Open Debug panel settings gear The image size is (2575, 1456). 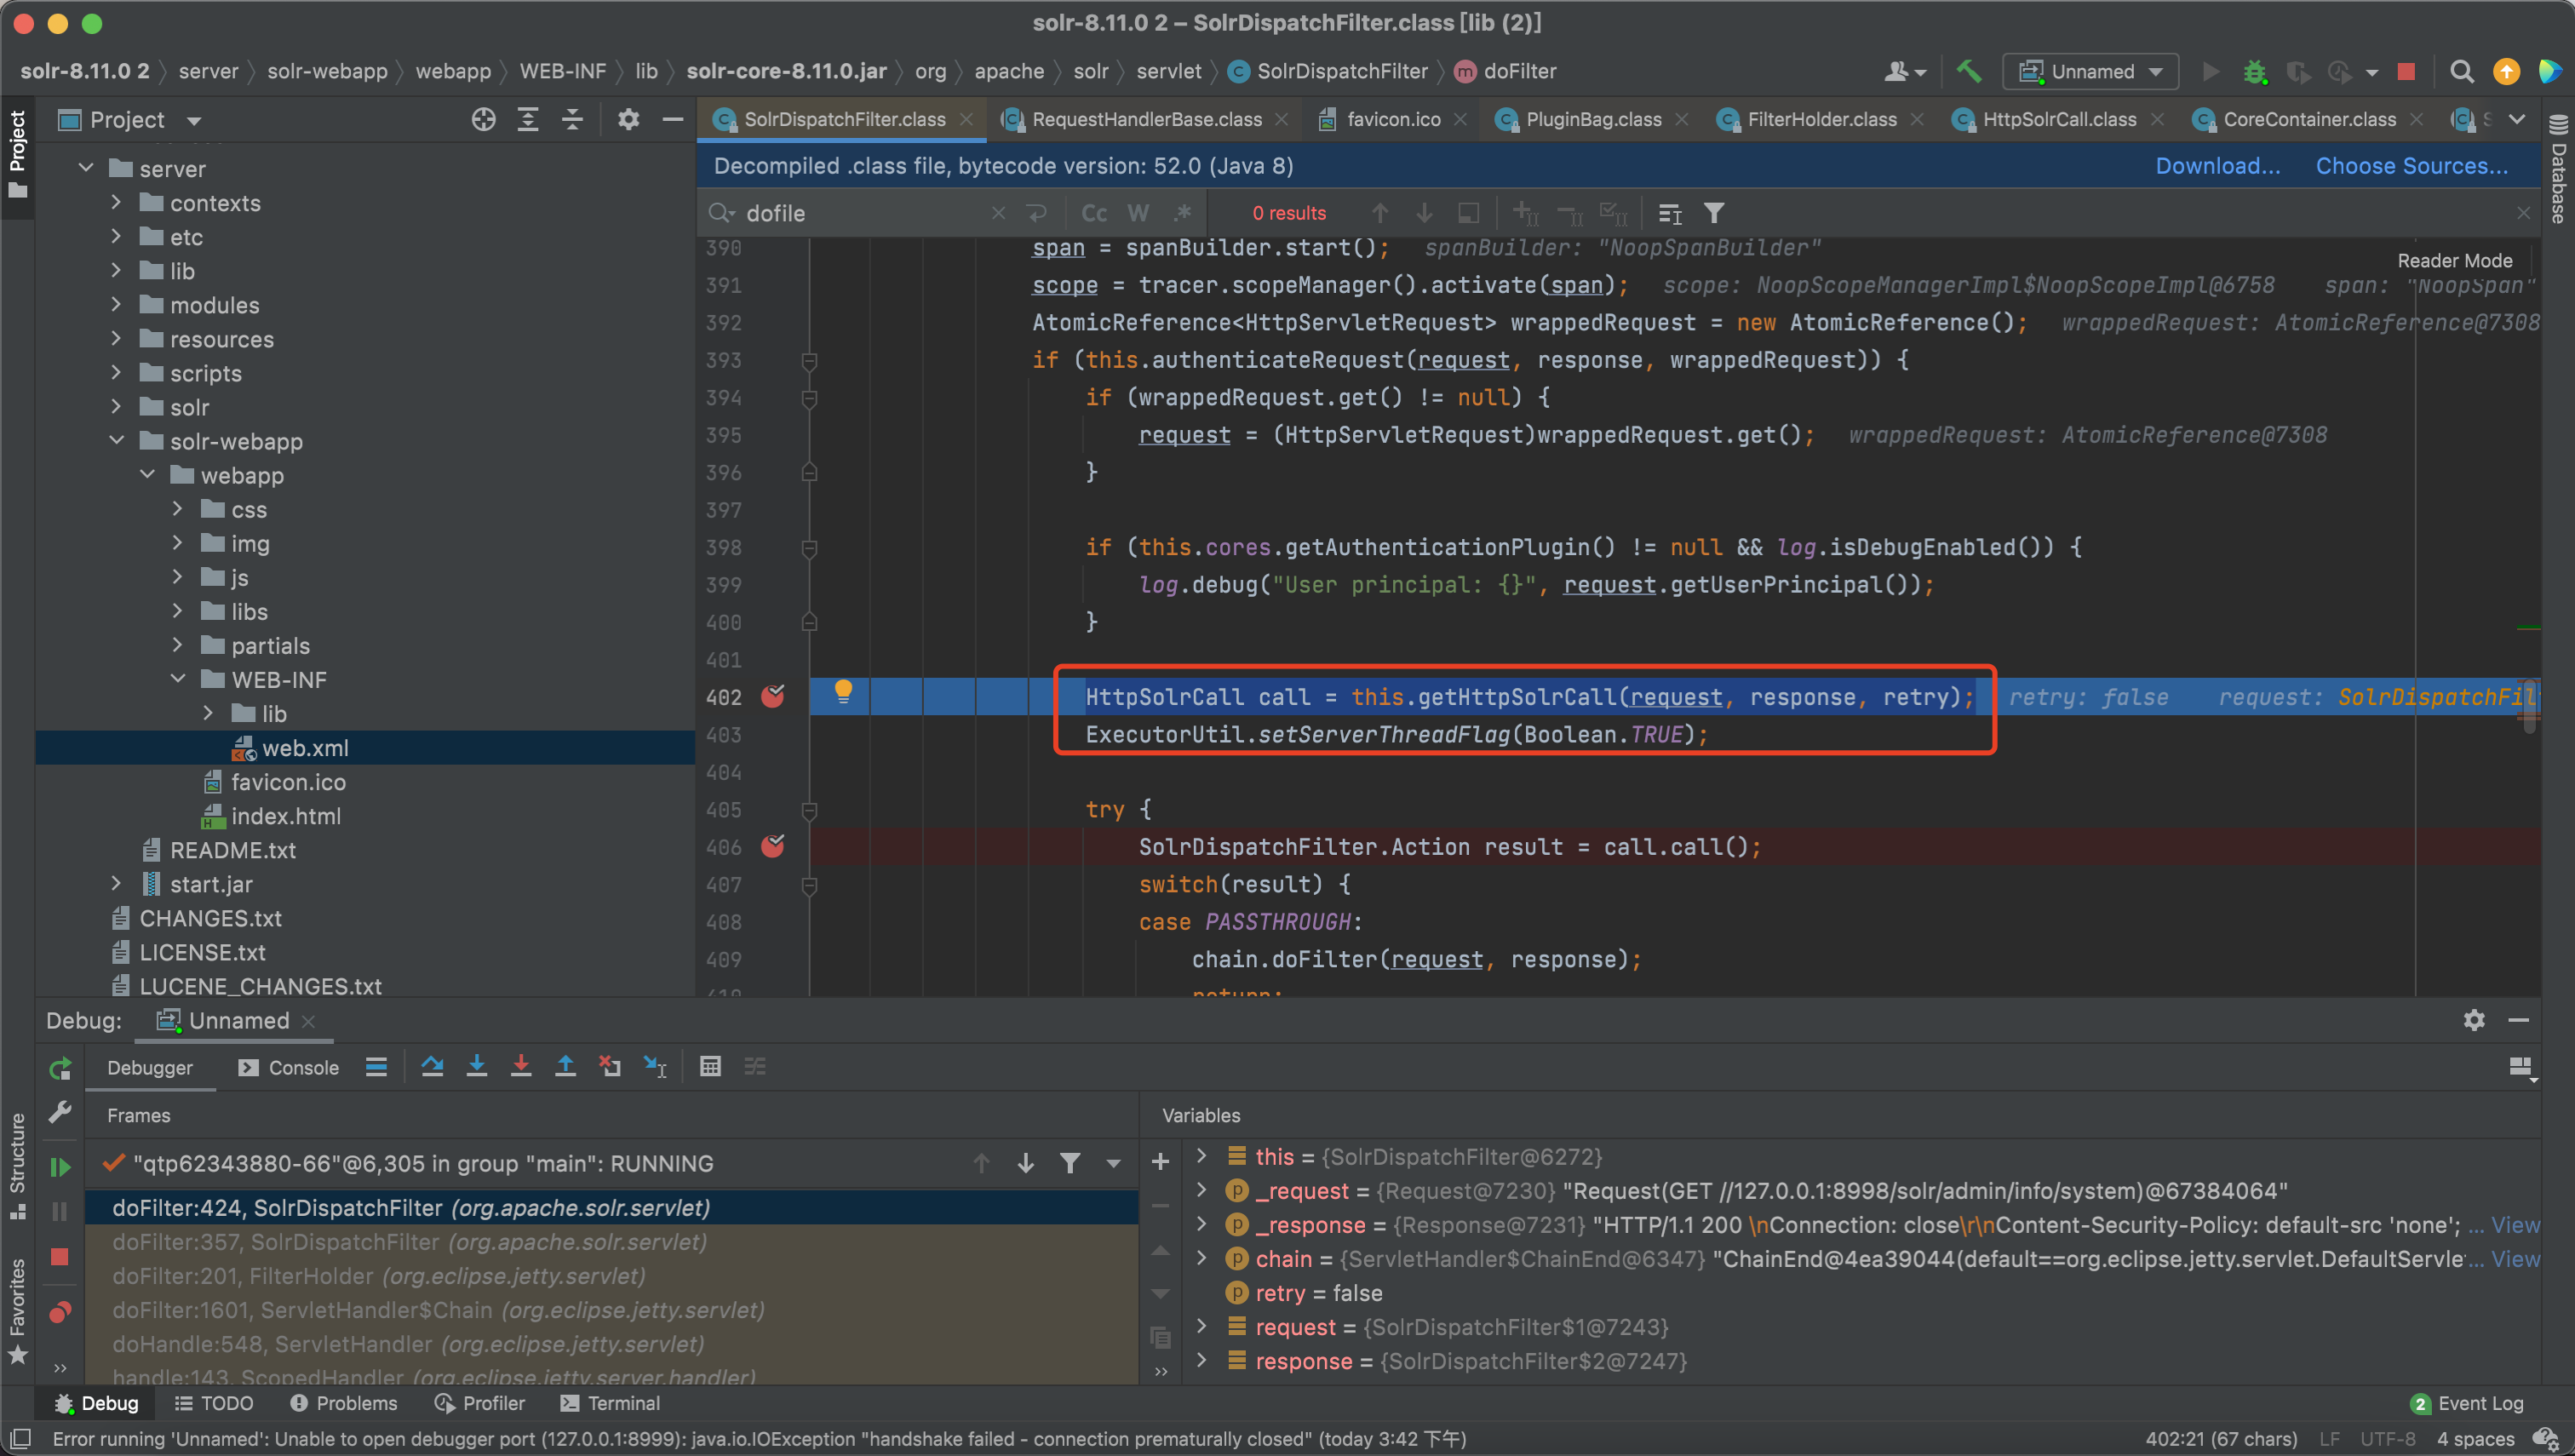(x=2474, y=1019)
